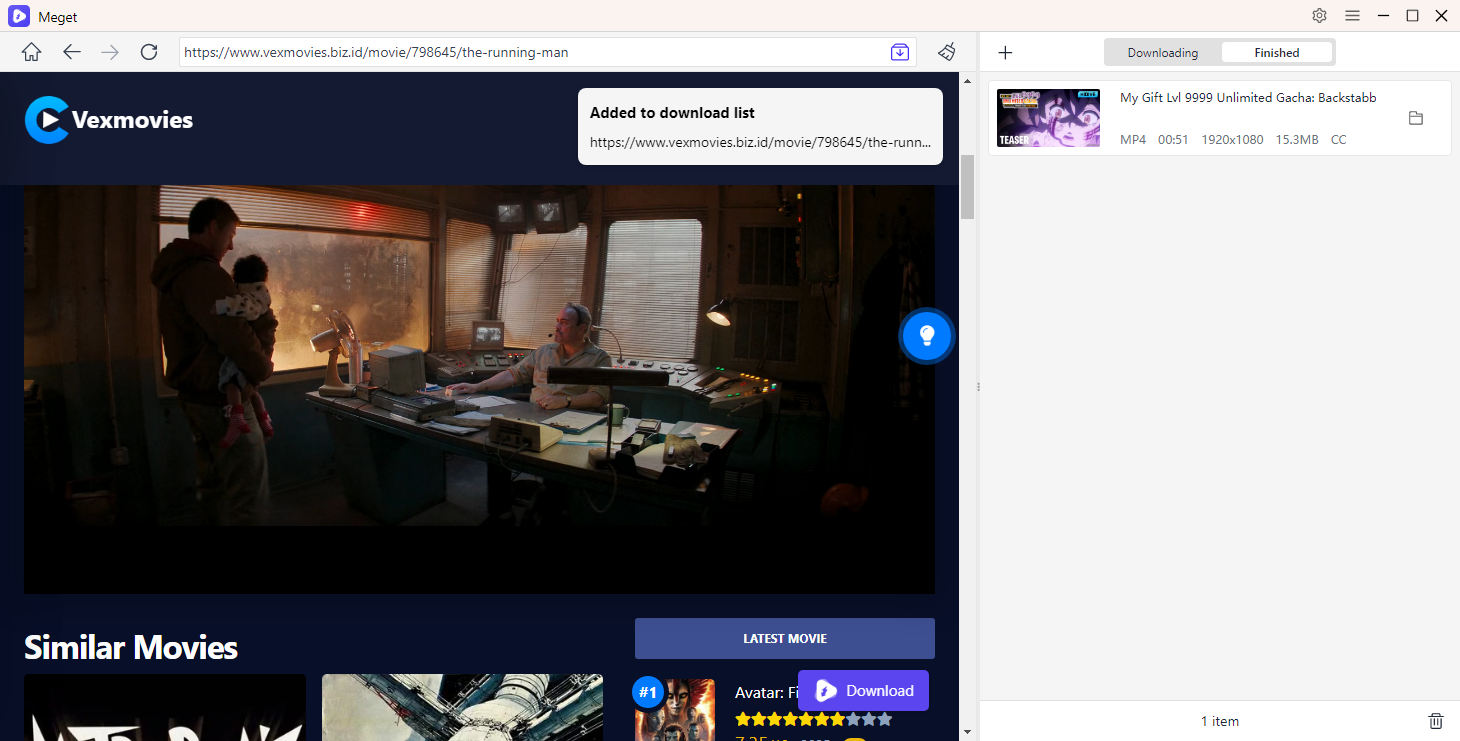Clear browsing data with the broom icon
Image resolution: width=1460 pixels, height=741 pixels.
[946, 52]
